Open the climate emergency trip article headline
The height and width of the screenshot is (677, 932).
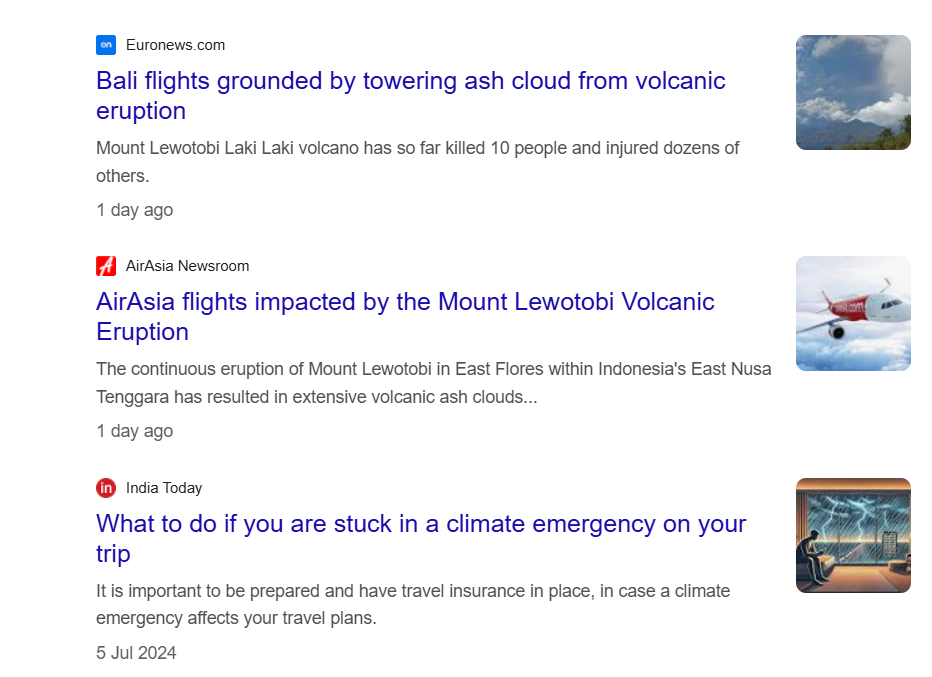421,524
